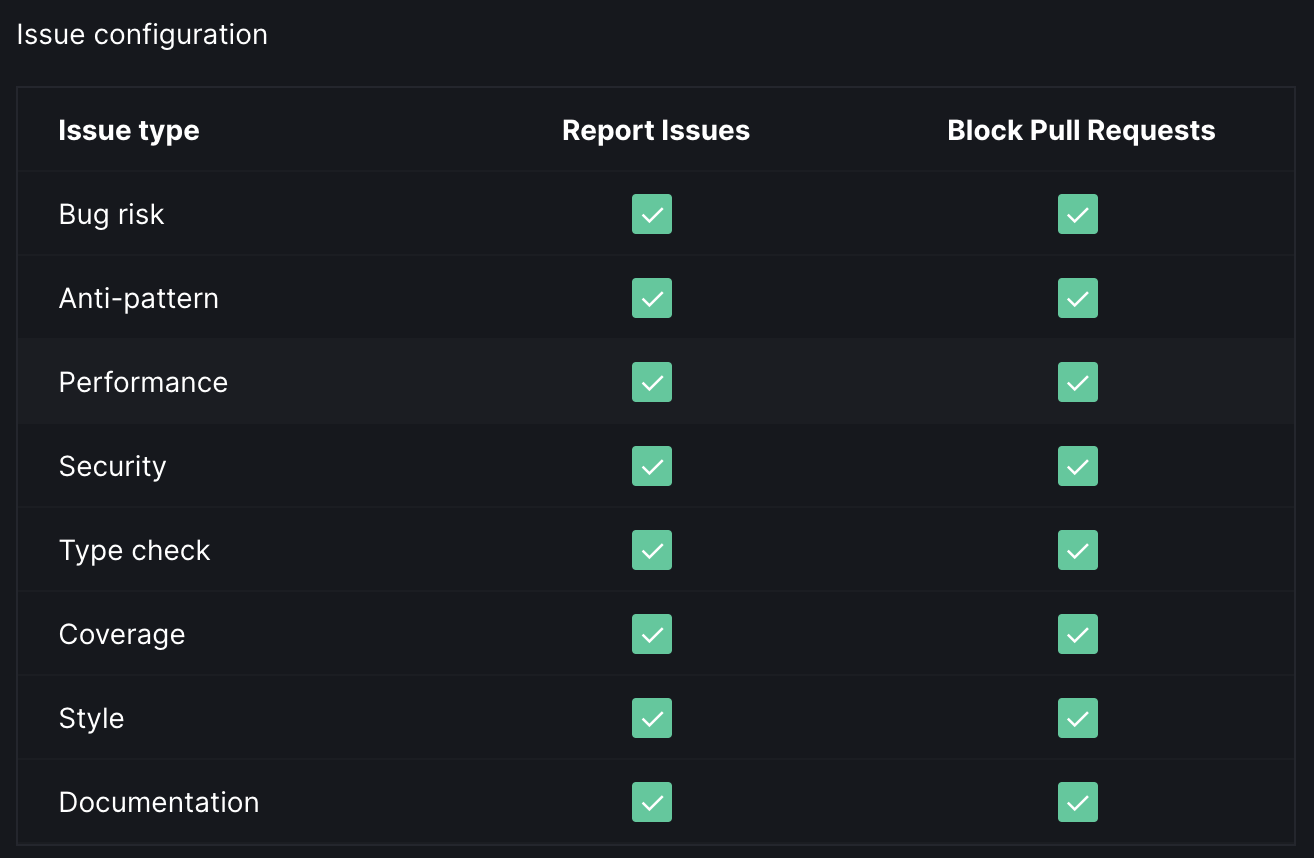
Task: Toggle Block Pull Requests for Security
Action: click(1077, 465)
